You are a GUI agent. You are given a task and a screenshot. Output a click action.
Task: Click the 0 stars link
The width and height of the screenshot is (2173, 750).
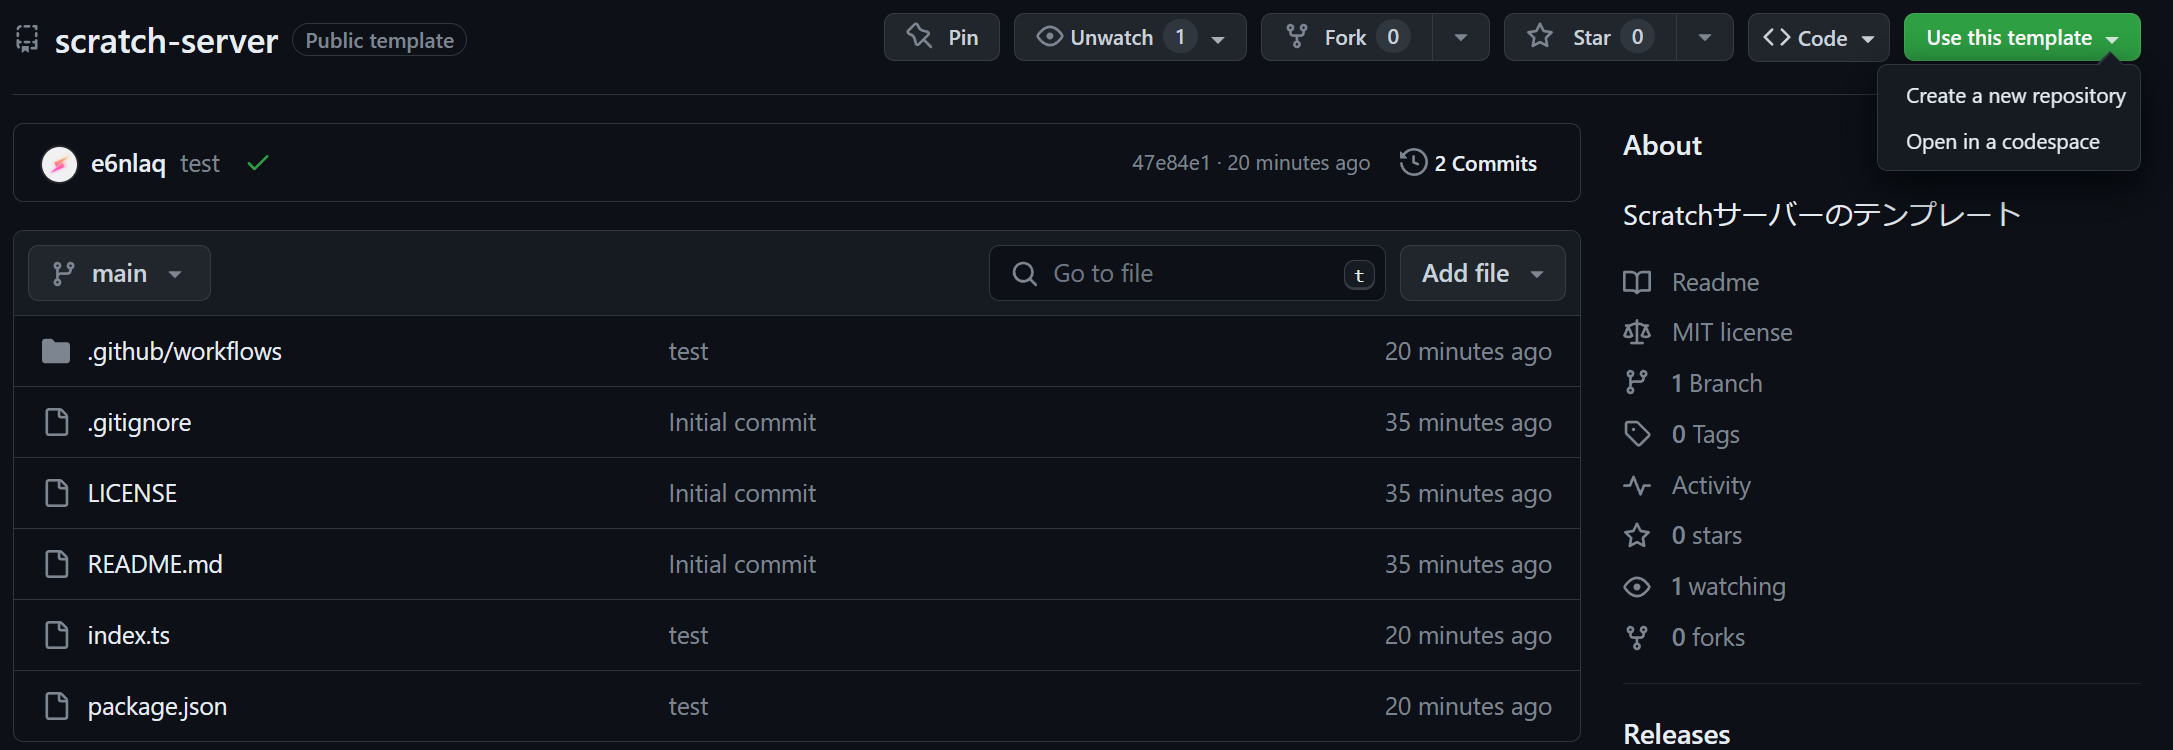1707,535
